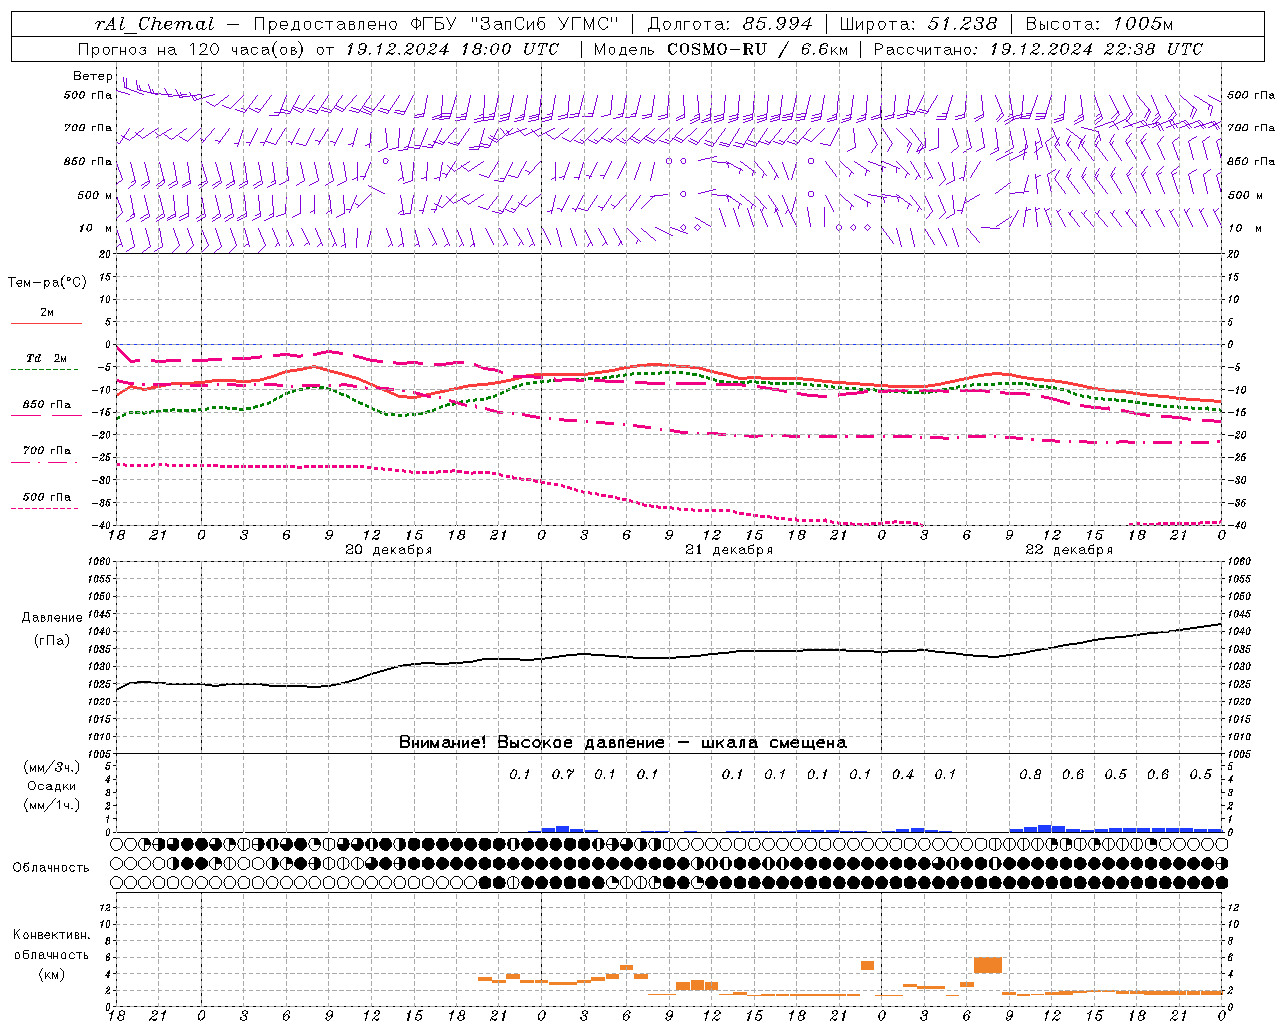Click the 'Давление' pressure panel label
Image resolution: width=1280 pixels, height=1024 pixels.
click(x=52, y=618)
